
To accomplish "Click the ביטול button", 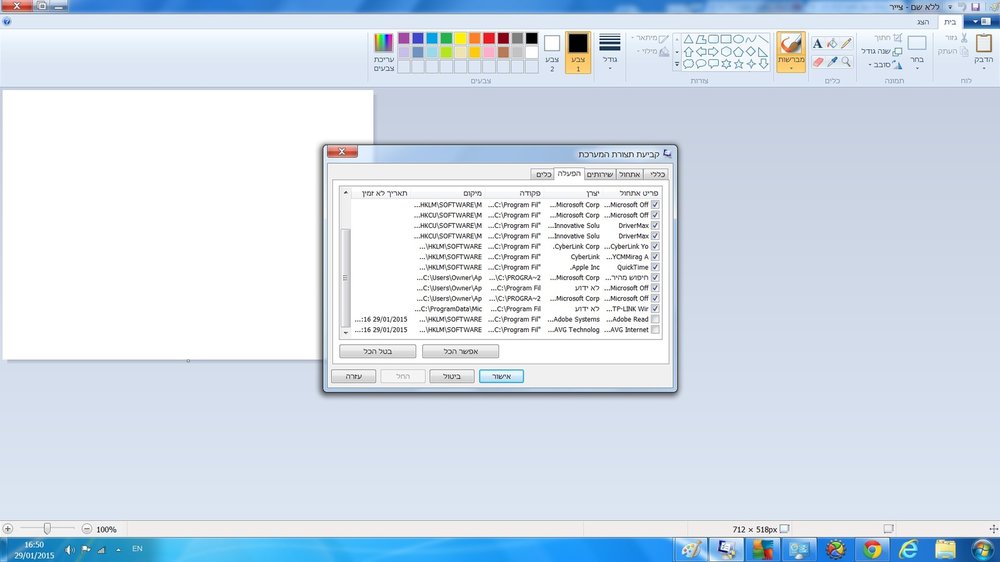I will [x=452, y=376].
